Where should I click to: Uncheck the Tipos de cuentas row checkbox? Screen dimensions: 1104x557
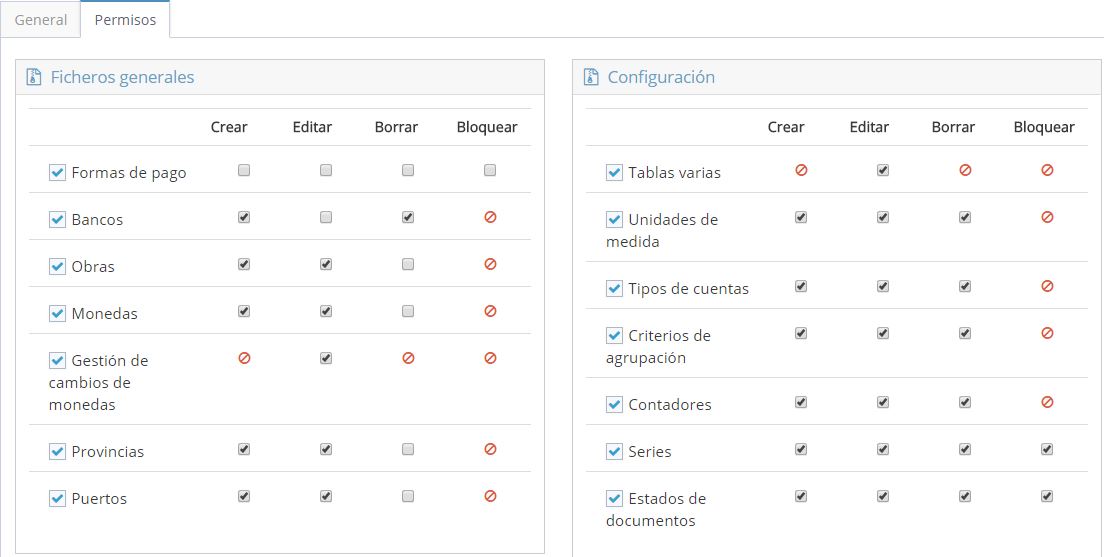click(614, 289)
